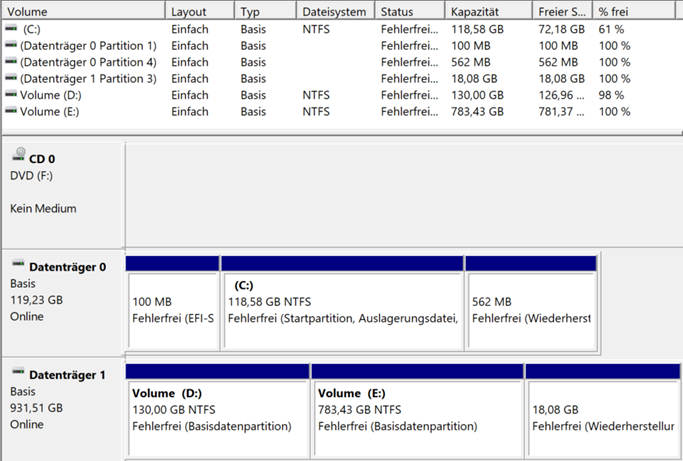Click the 61 % free cell
This screenshot has height=461, width=683.
[x=611, y=29]
